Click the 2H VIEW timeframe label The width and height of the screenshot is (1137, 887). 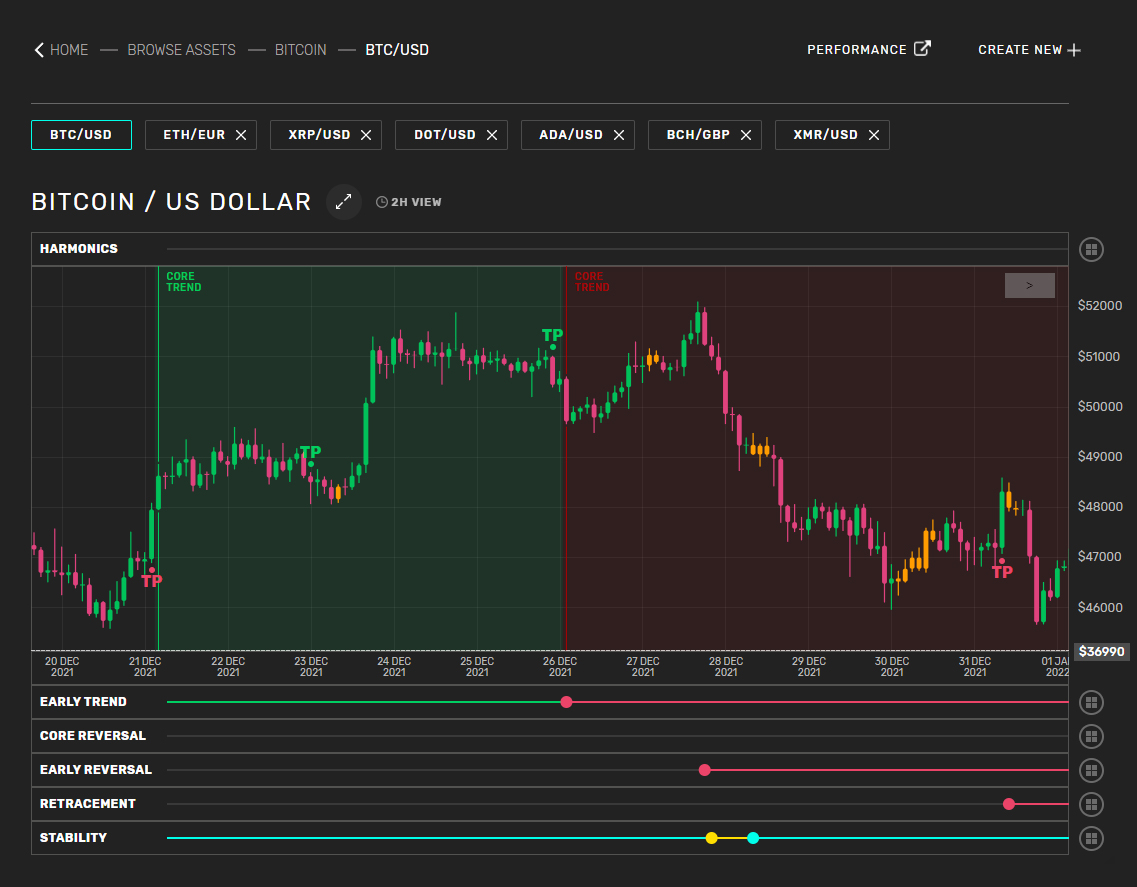tap(416, 202)
